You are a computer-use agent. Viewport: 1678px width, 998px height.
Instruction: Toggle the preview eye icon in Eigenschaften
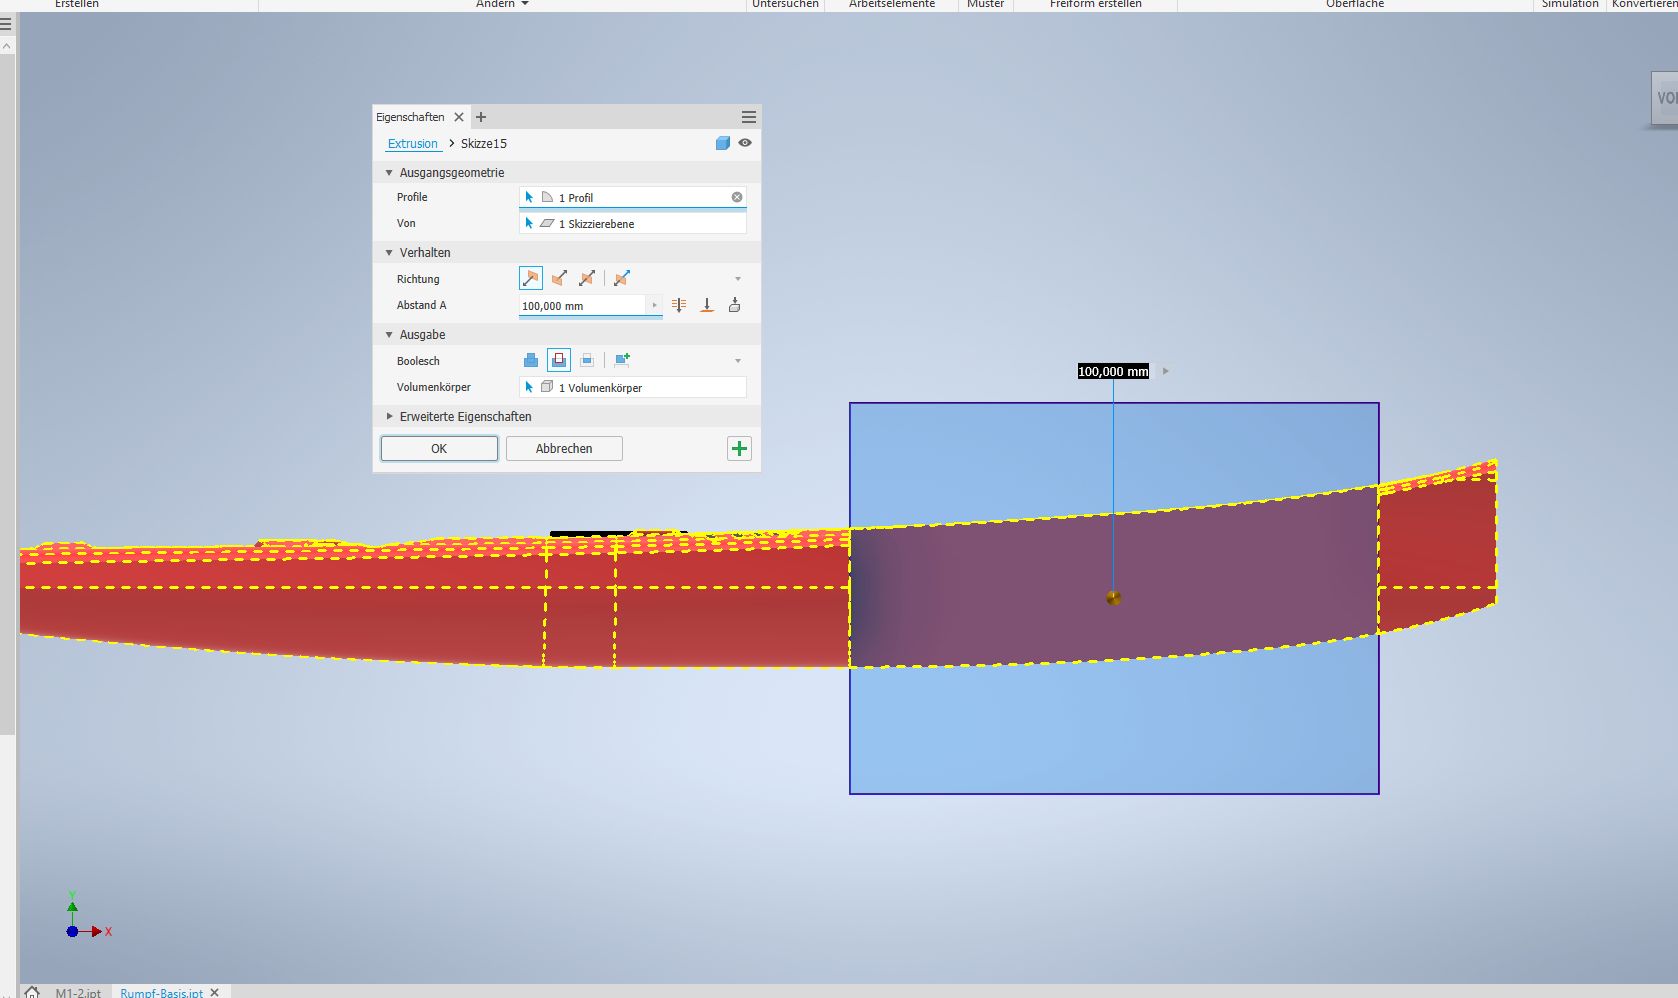[x=745, y=143]
